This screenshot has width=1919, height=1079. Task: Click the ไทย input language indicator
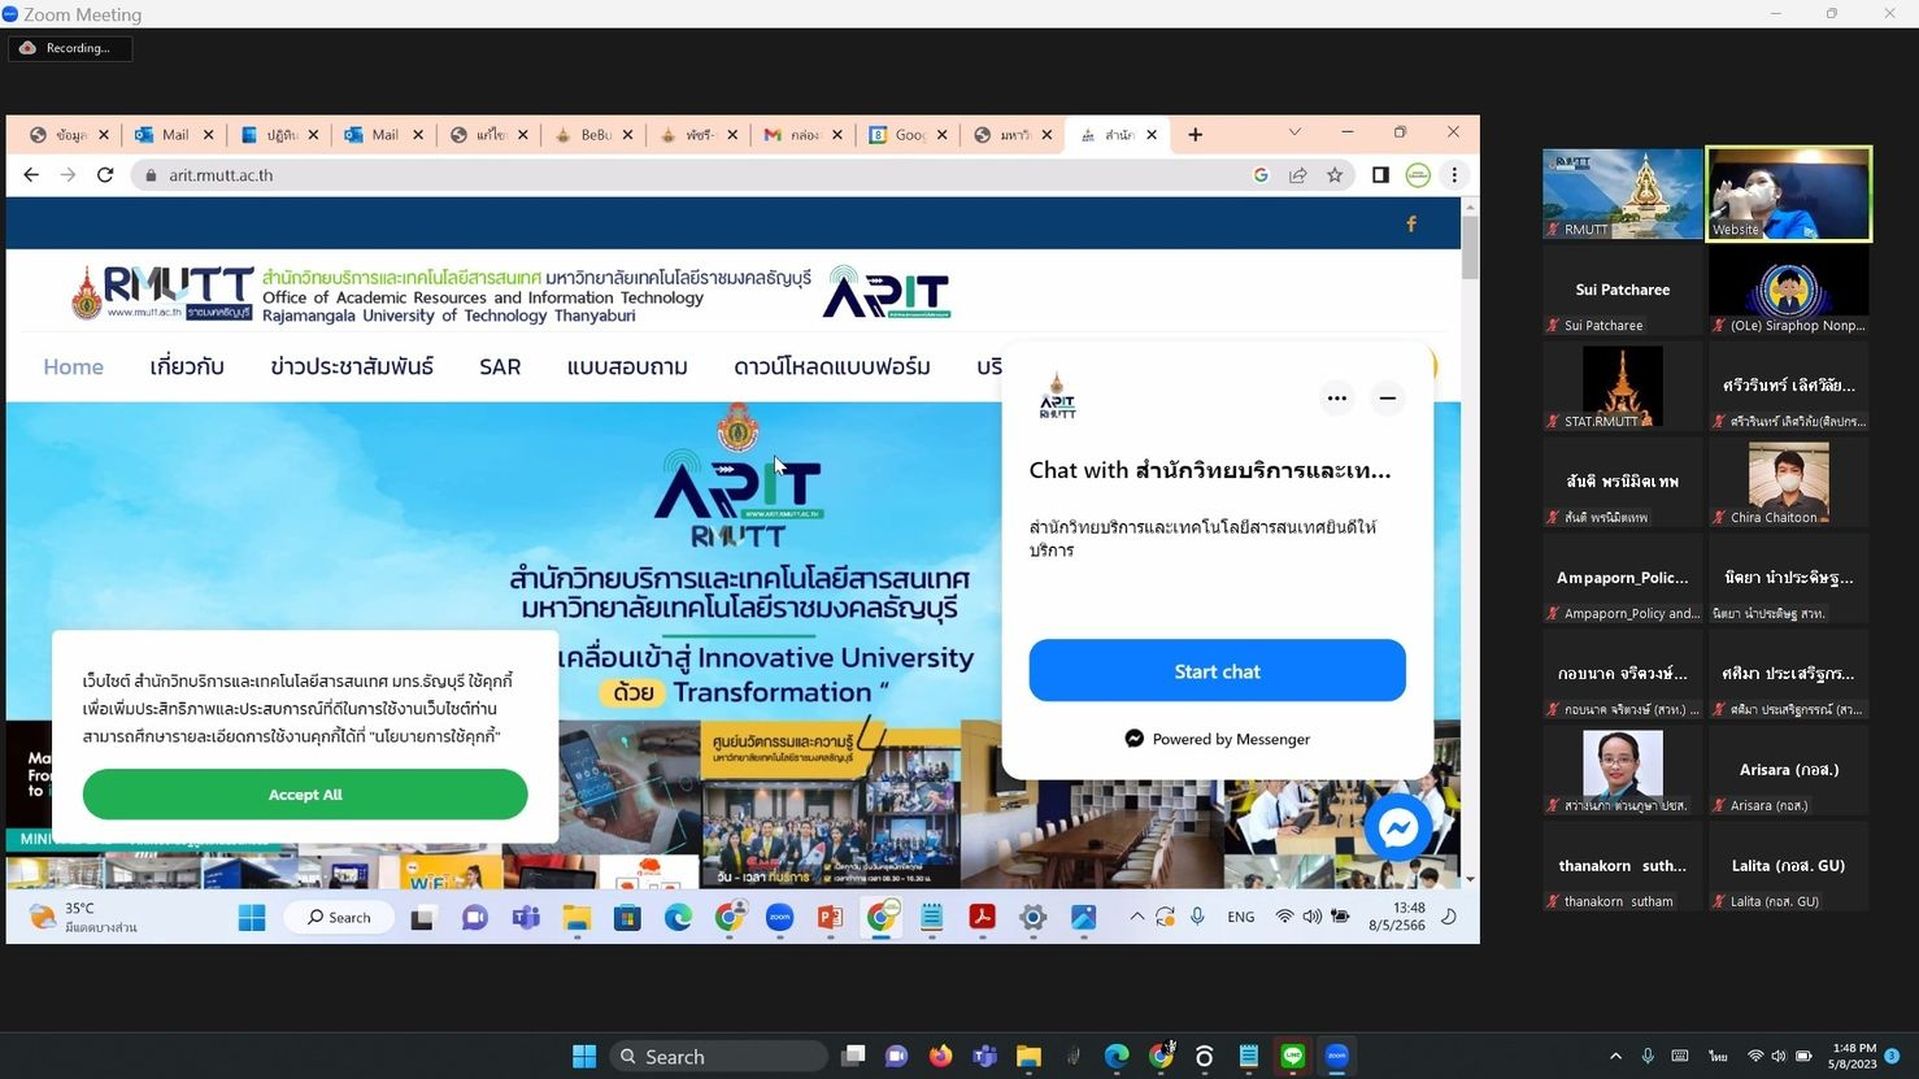pos(1718,1056)
